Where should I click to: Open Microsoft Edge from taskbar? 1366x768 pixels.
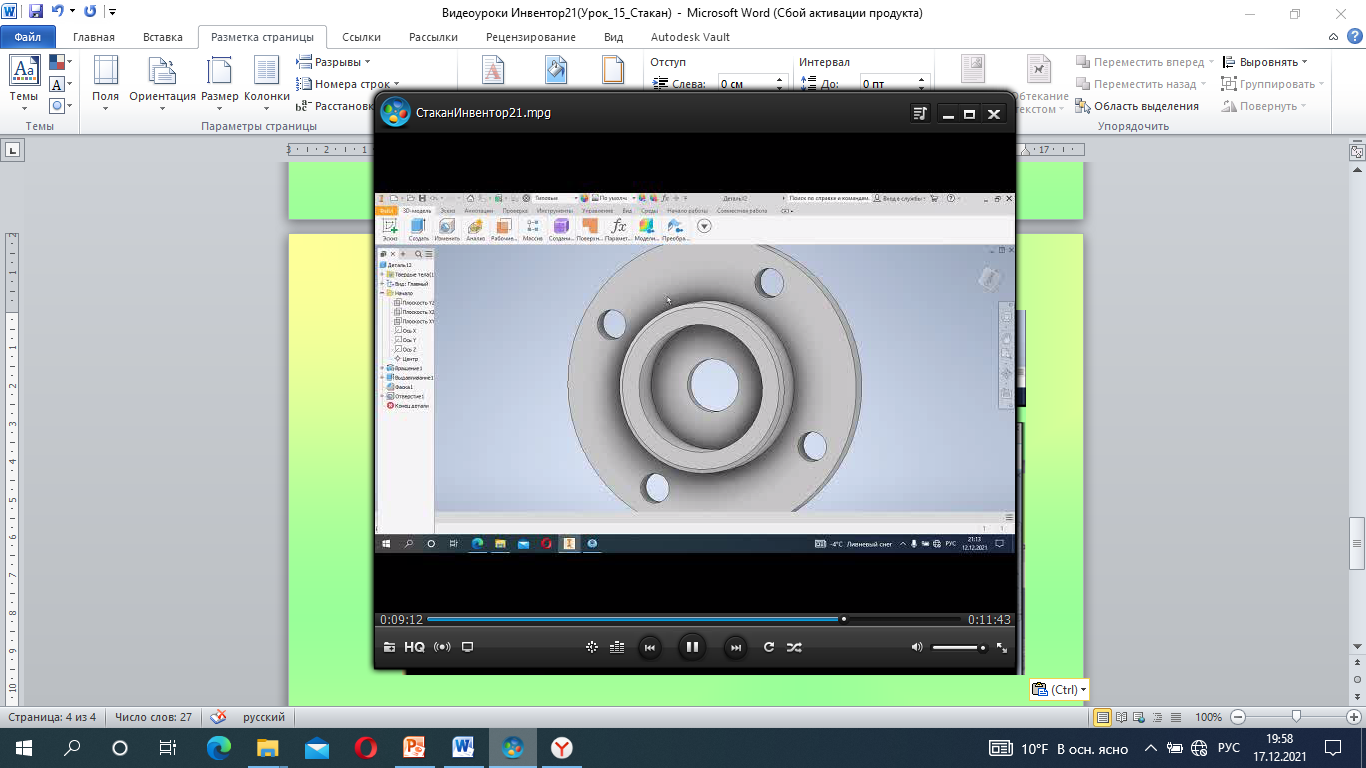(218, 747)
